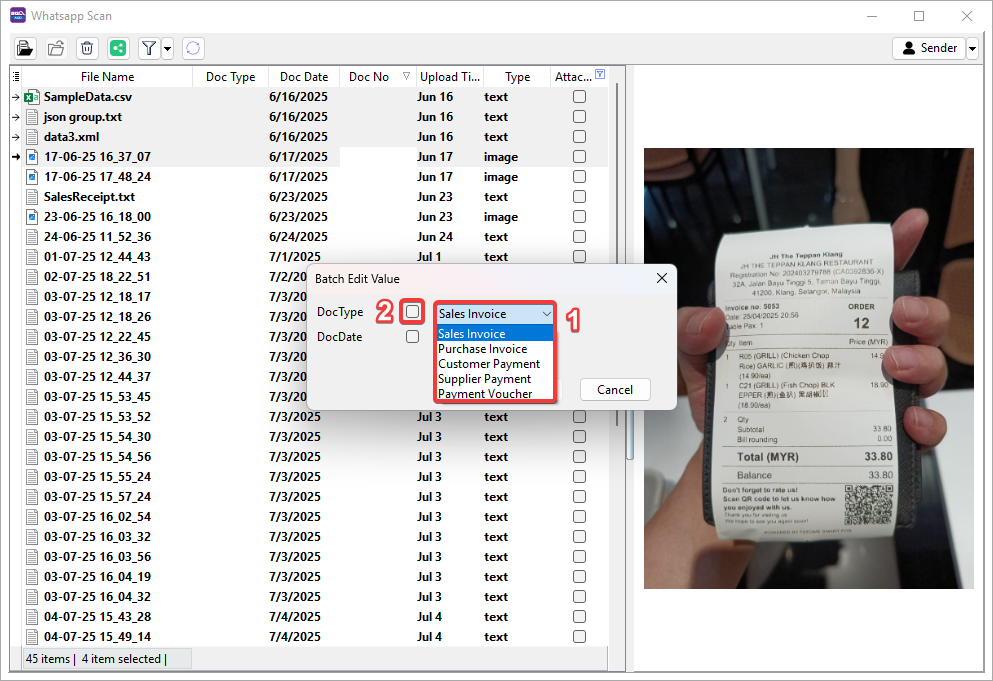
Task: Select Customer Payment option
Action: (489, 364)
